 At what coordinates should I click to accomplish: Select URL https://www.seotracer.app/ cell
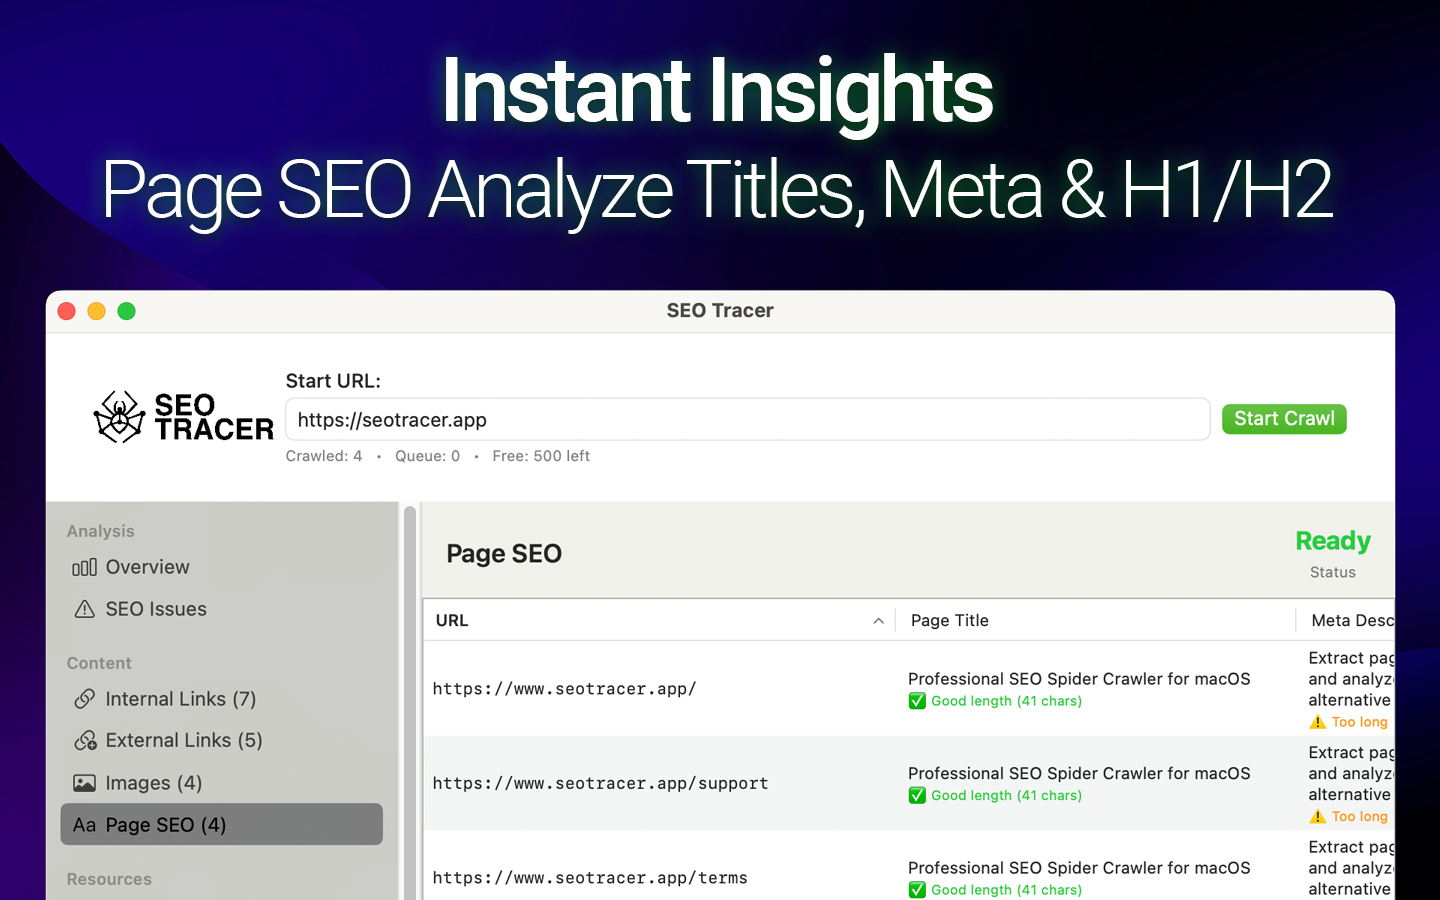click(x=564, y=689)
